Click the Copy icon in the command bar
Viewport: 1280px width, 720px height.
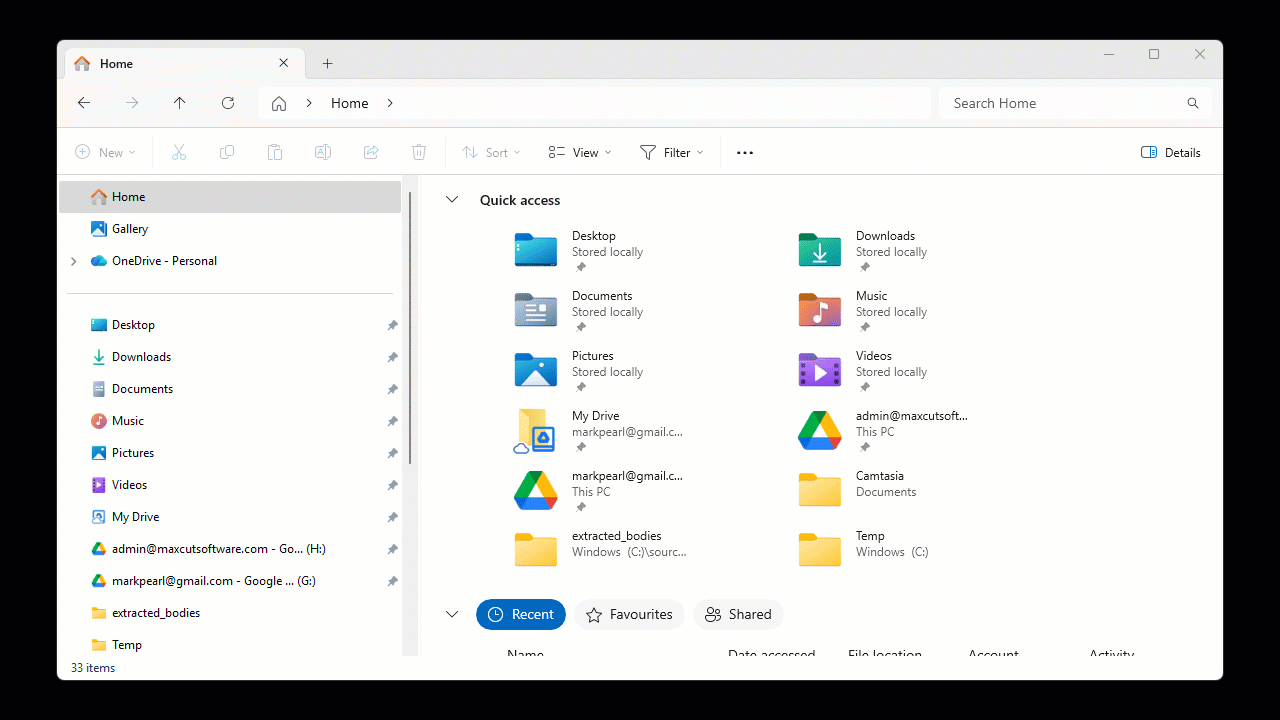click(227, 152)
